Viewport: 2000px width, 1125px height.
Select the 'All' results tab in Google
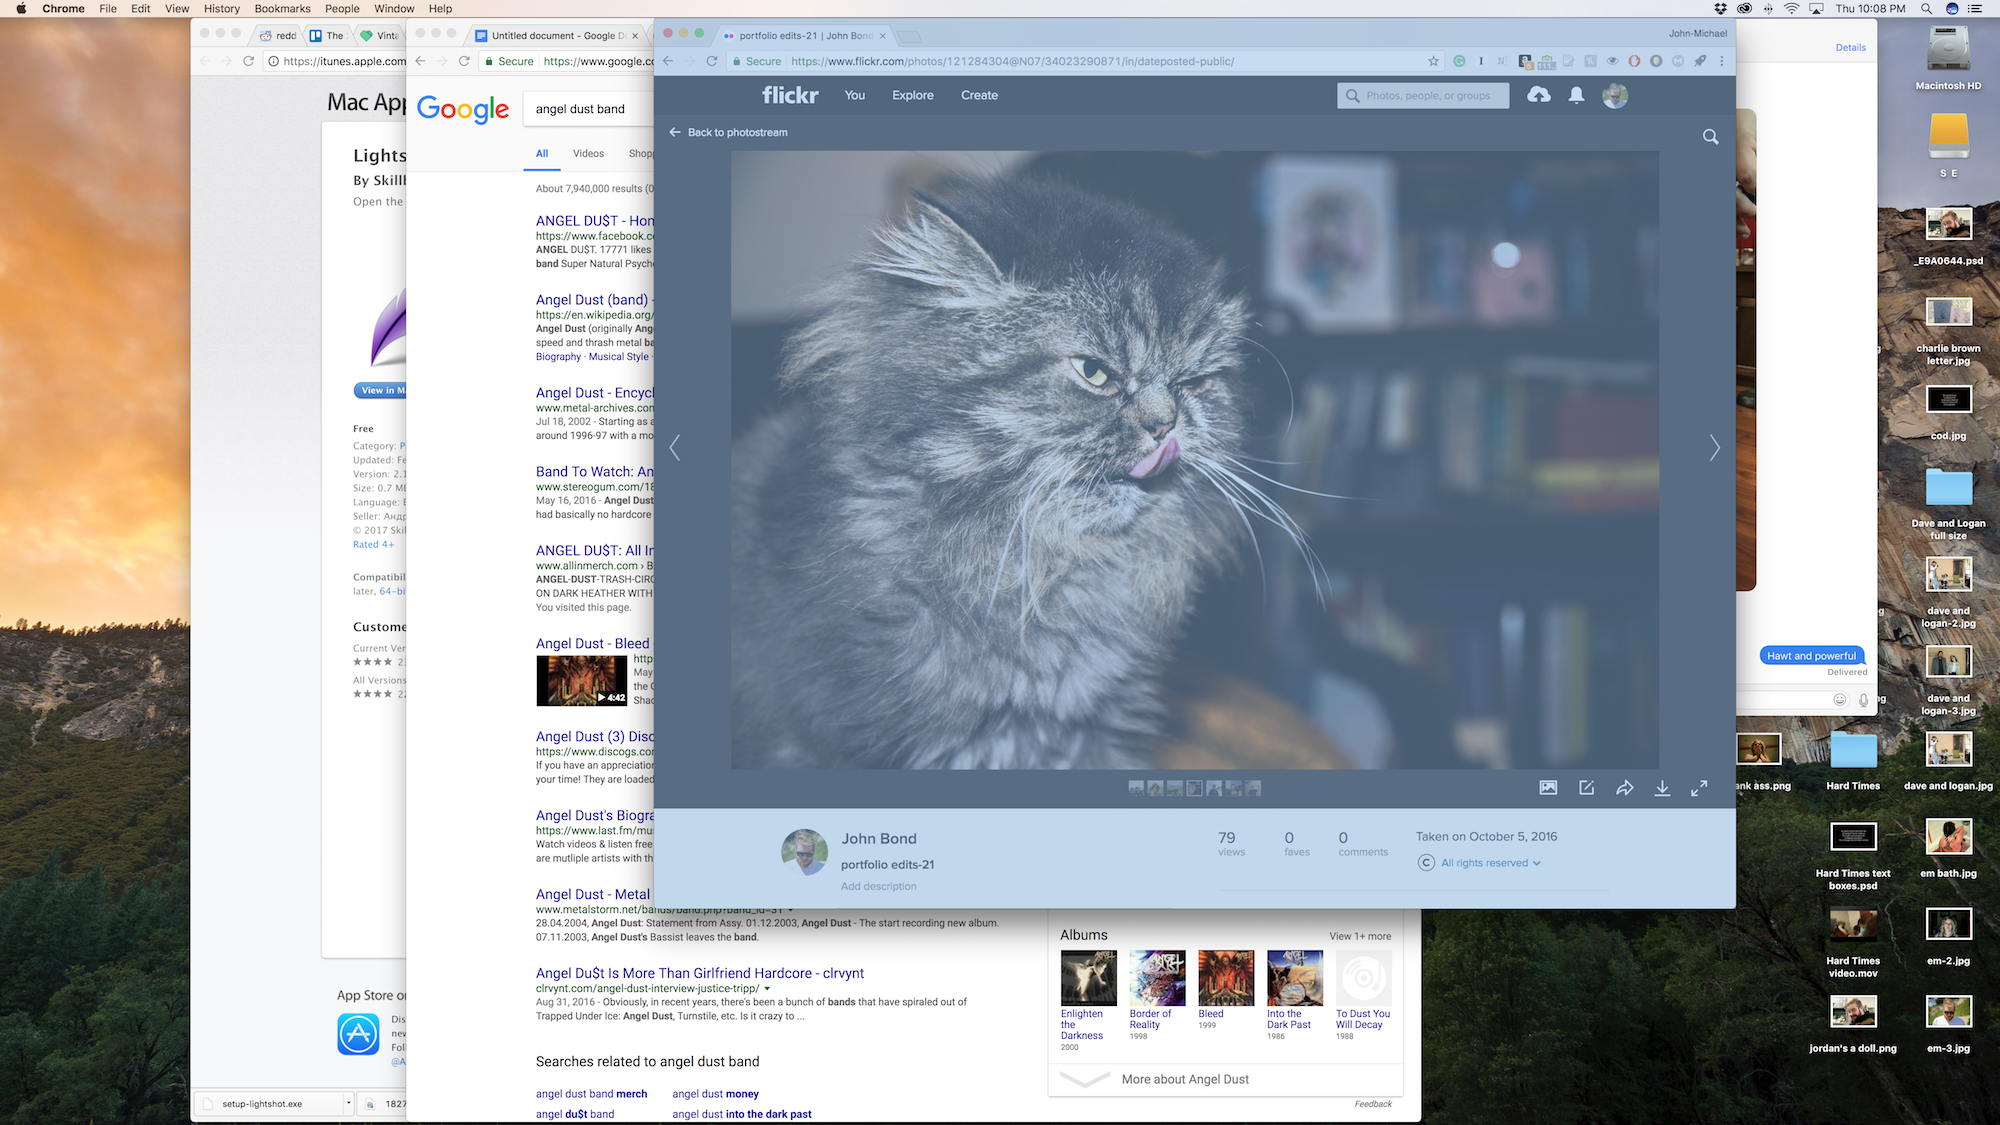(543, 152)
